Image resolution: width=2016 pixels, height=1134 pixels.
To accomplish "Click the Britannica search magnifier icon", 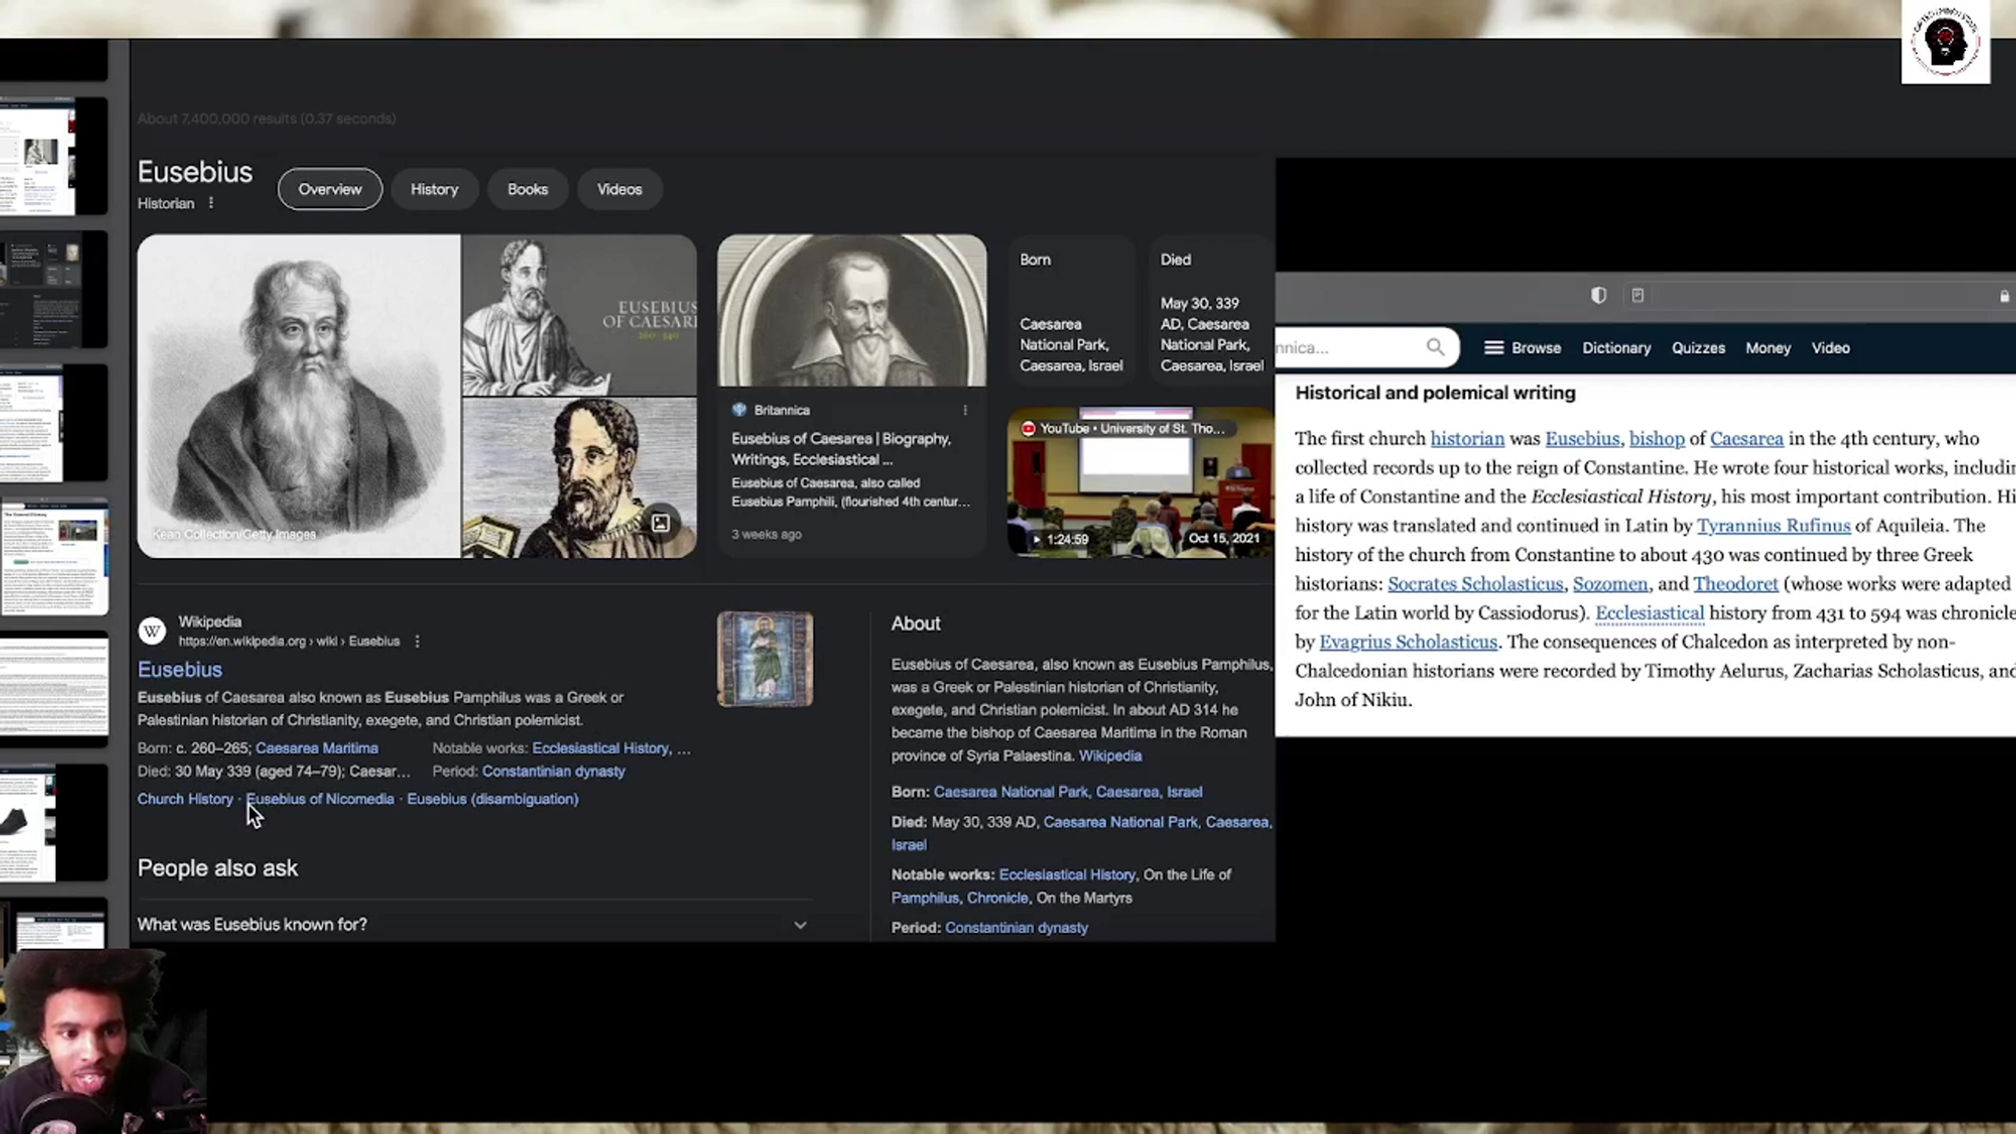I will click(x=1435, y=347).
